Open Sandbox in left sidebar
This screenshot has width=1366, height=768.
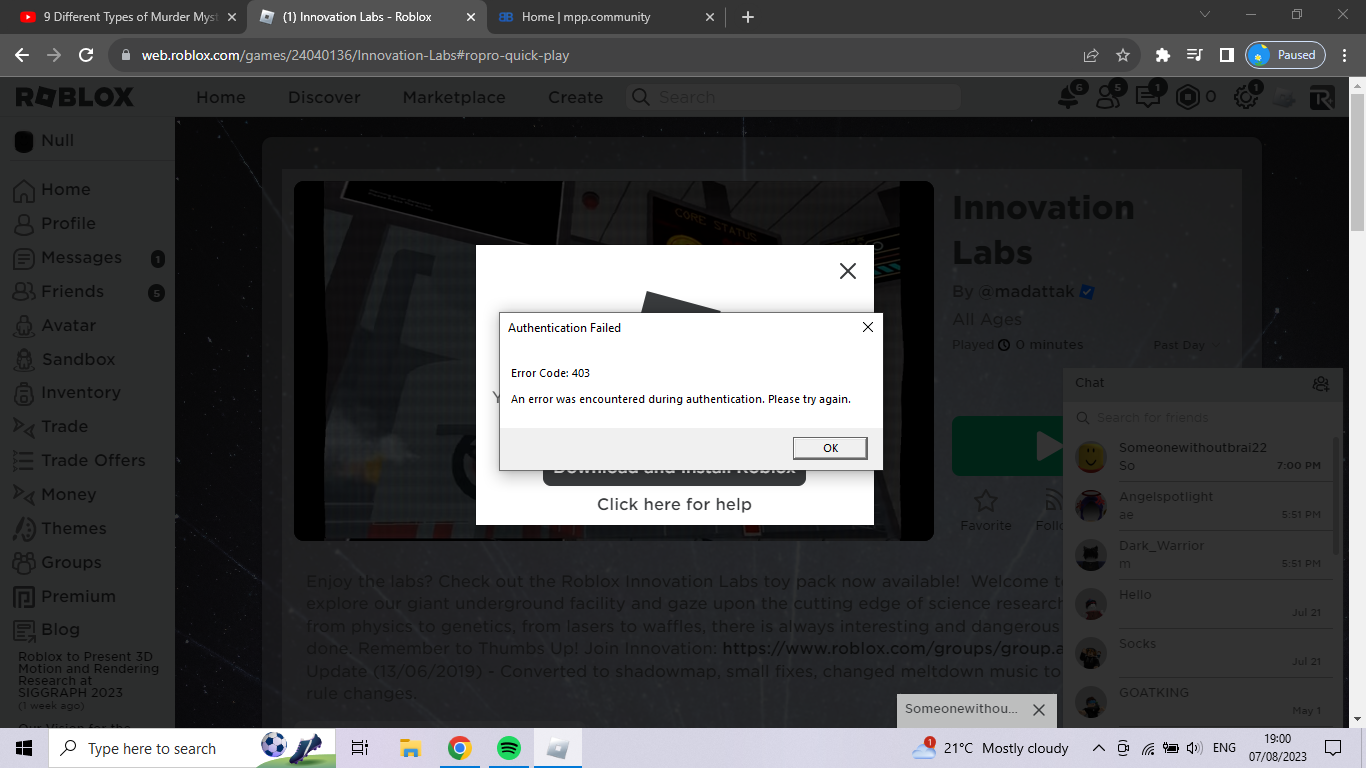pyautogui.click(x=78, y=359)
